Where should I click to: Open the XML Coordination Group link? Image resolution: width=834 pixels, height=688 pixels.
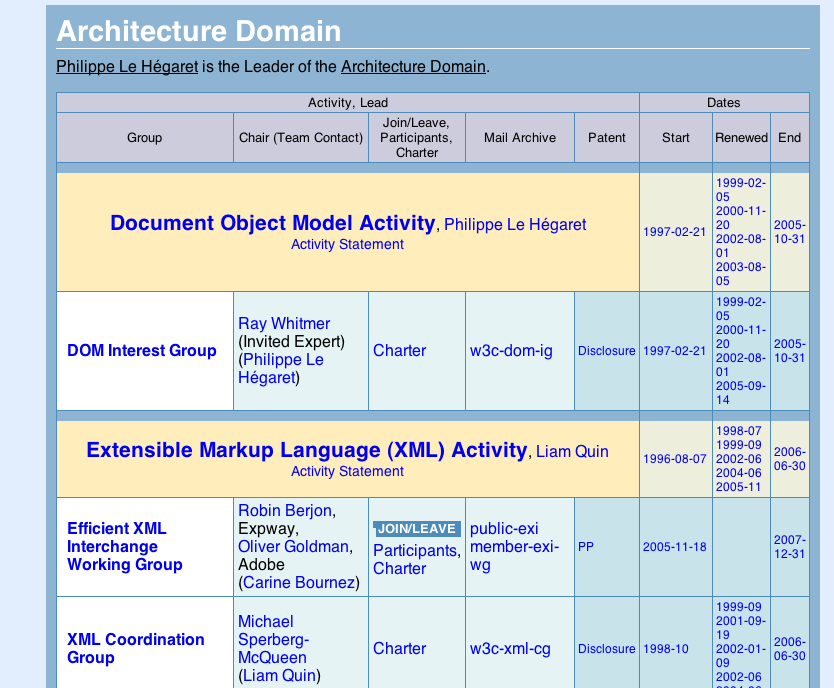135,648
